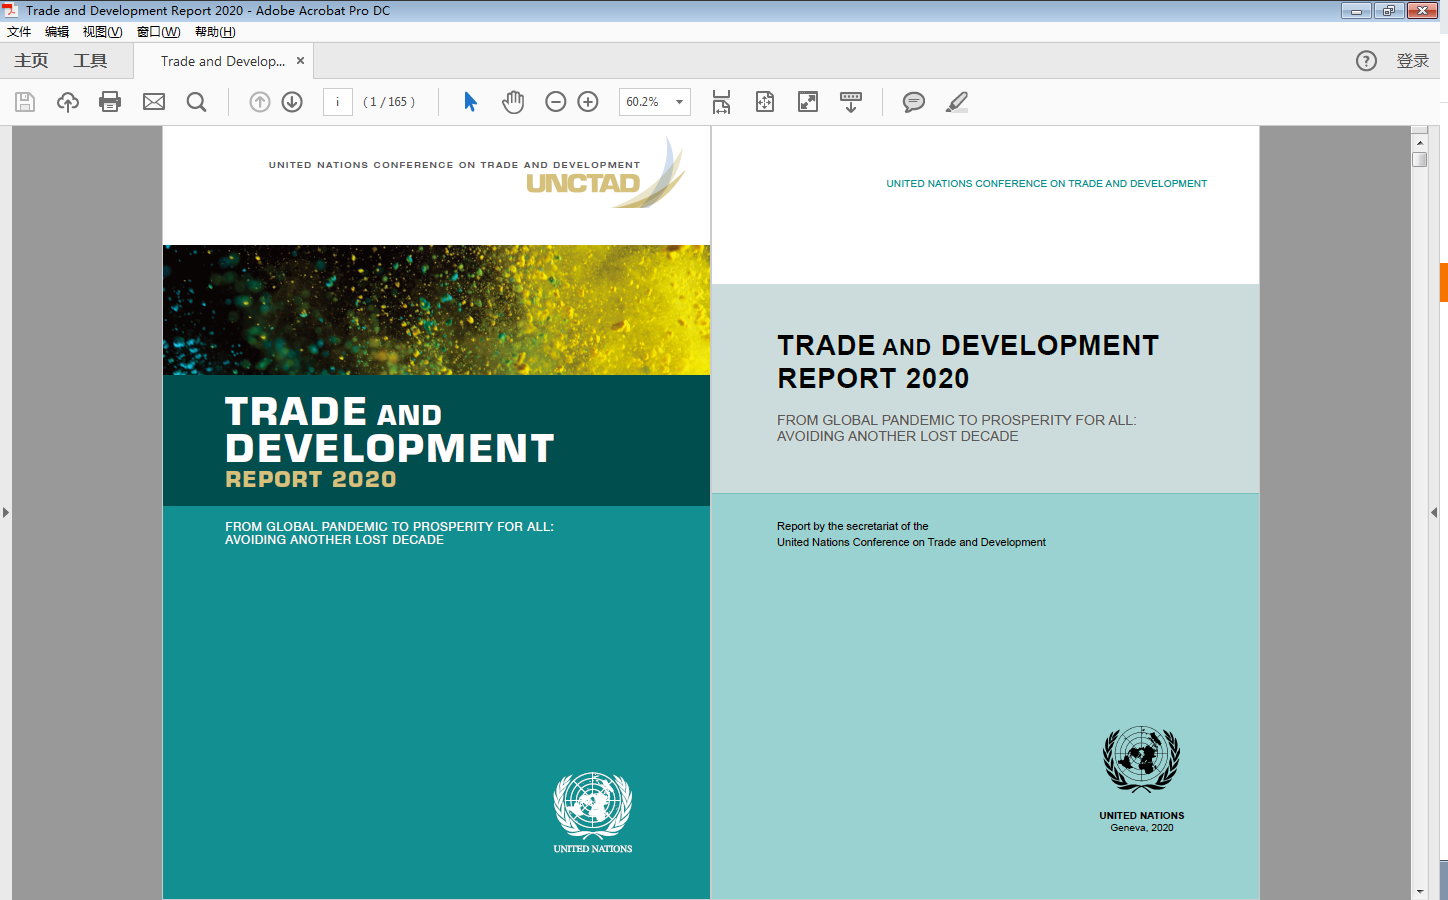Switch to the 工具 tab
Image resolution: width=1448 pixels, height=900 pixels.
pos(90,61)
